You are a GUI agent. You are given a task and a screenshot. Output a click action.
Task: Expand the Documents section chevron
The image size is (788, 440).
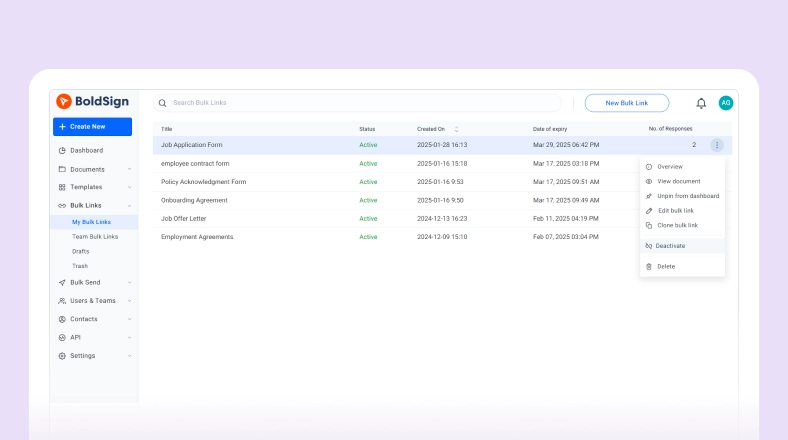pyautogui.click(x=129, y=169)
